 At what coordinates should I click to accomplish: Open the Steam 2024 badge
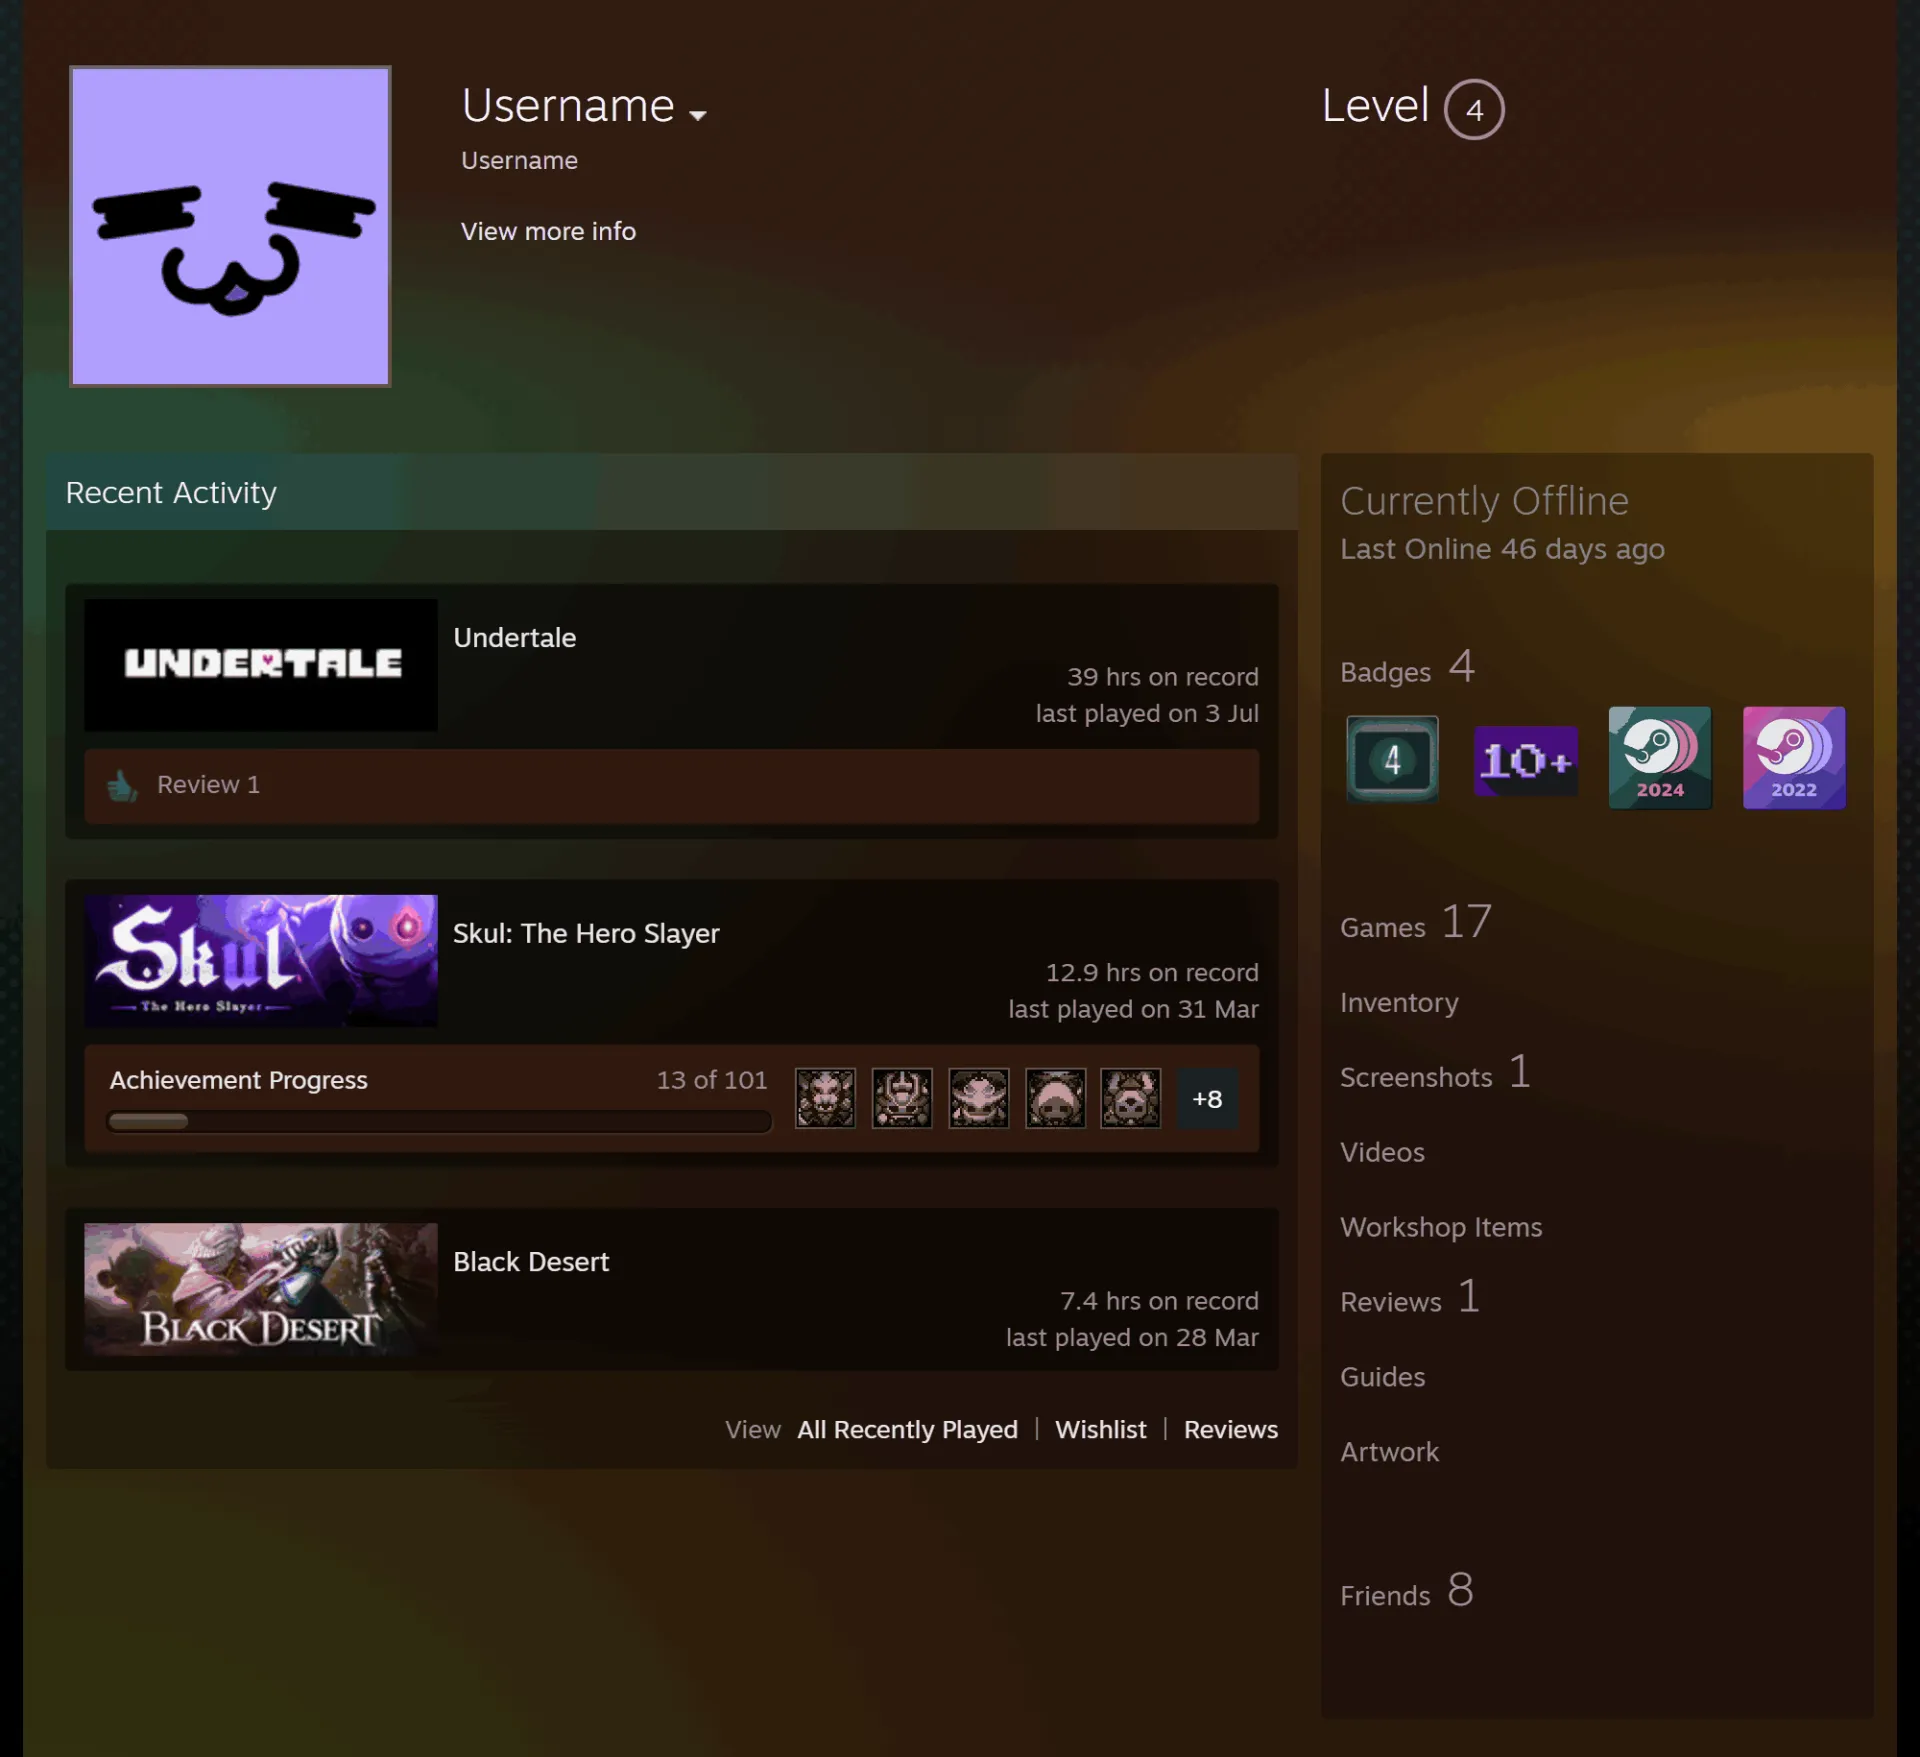pyautogui.click(x=1660, y=757)
